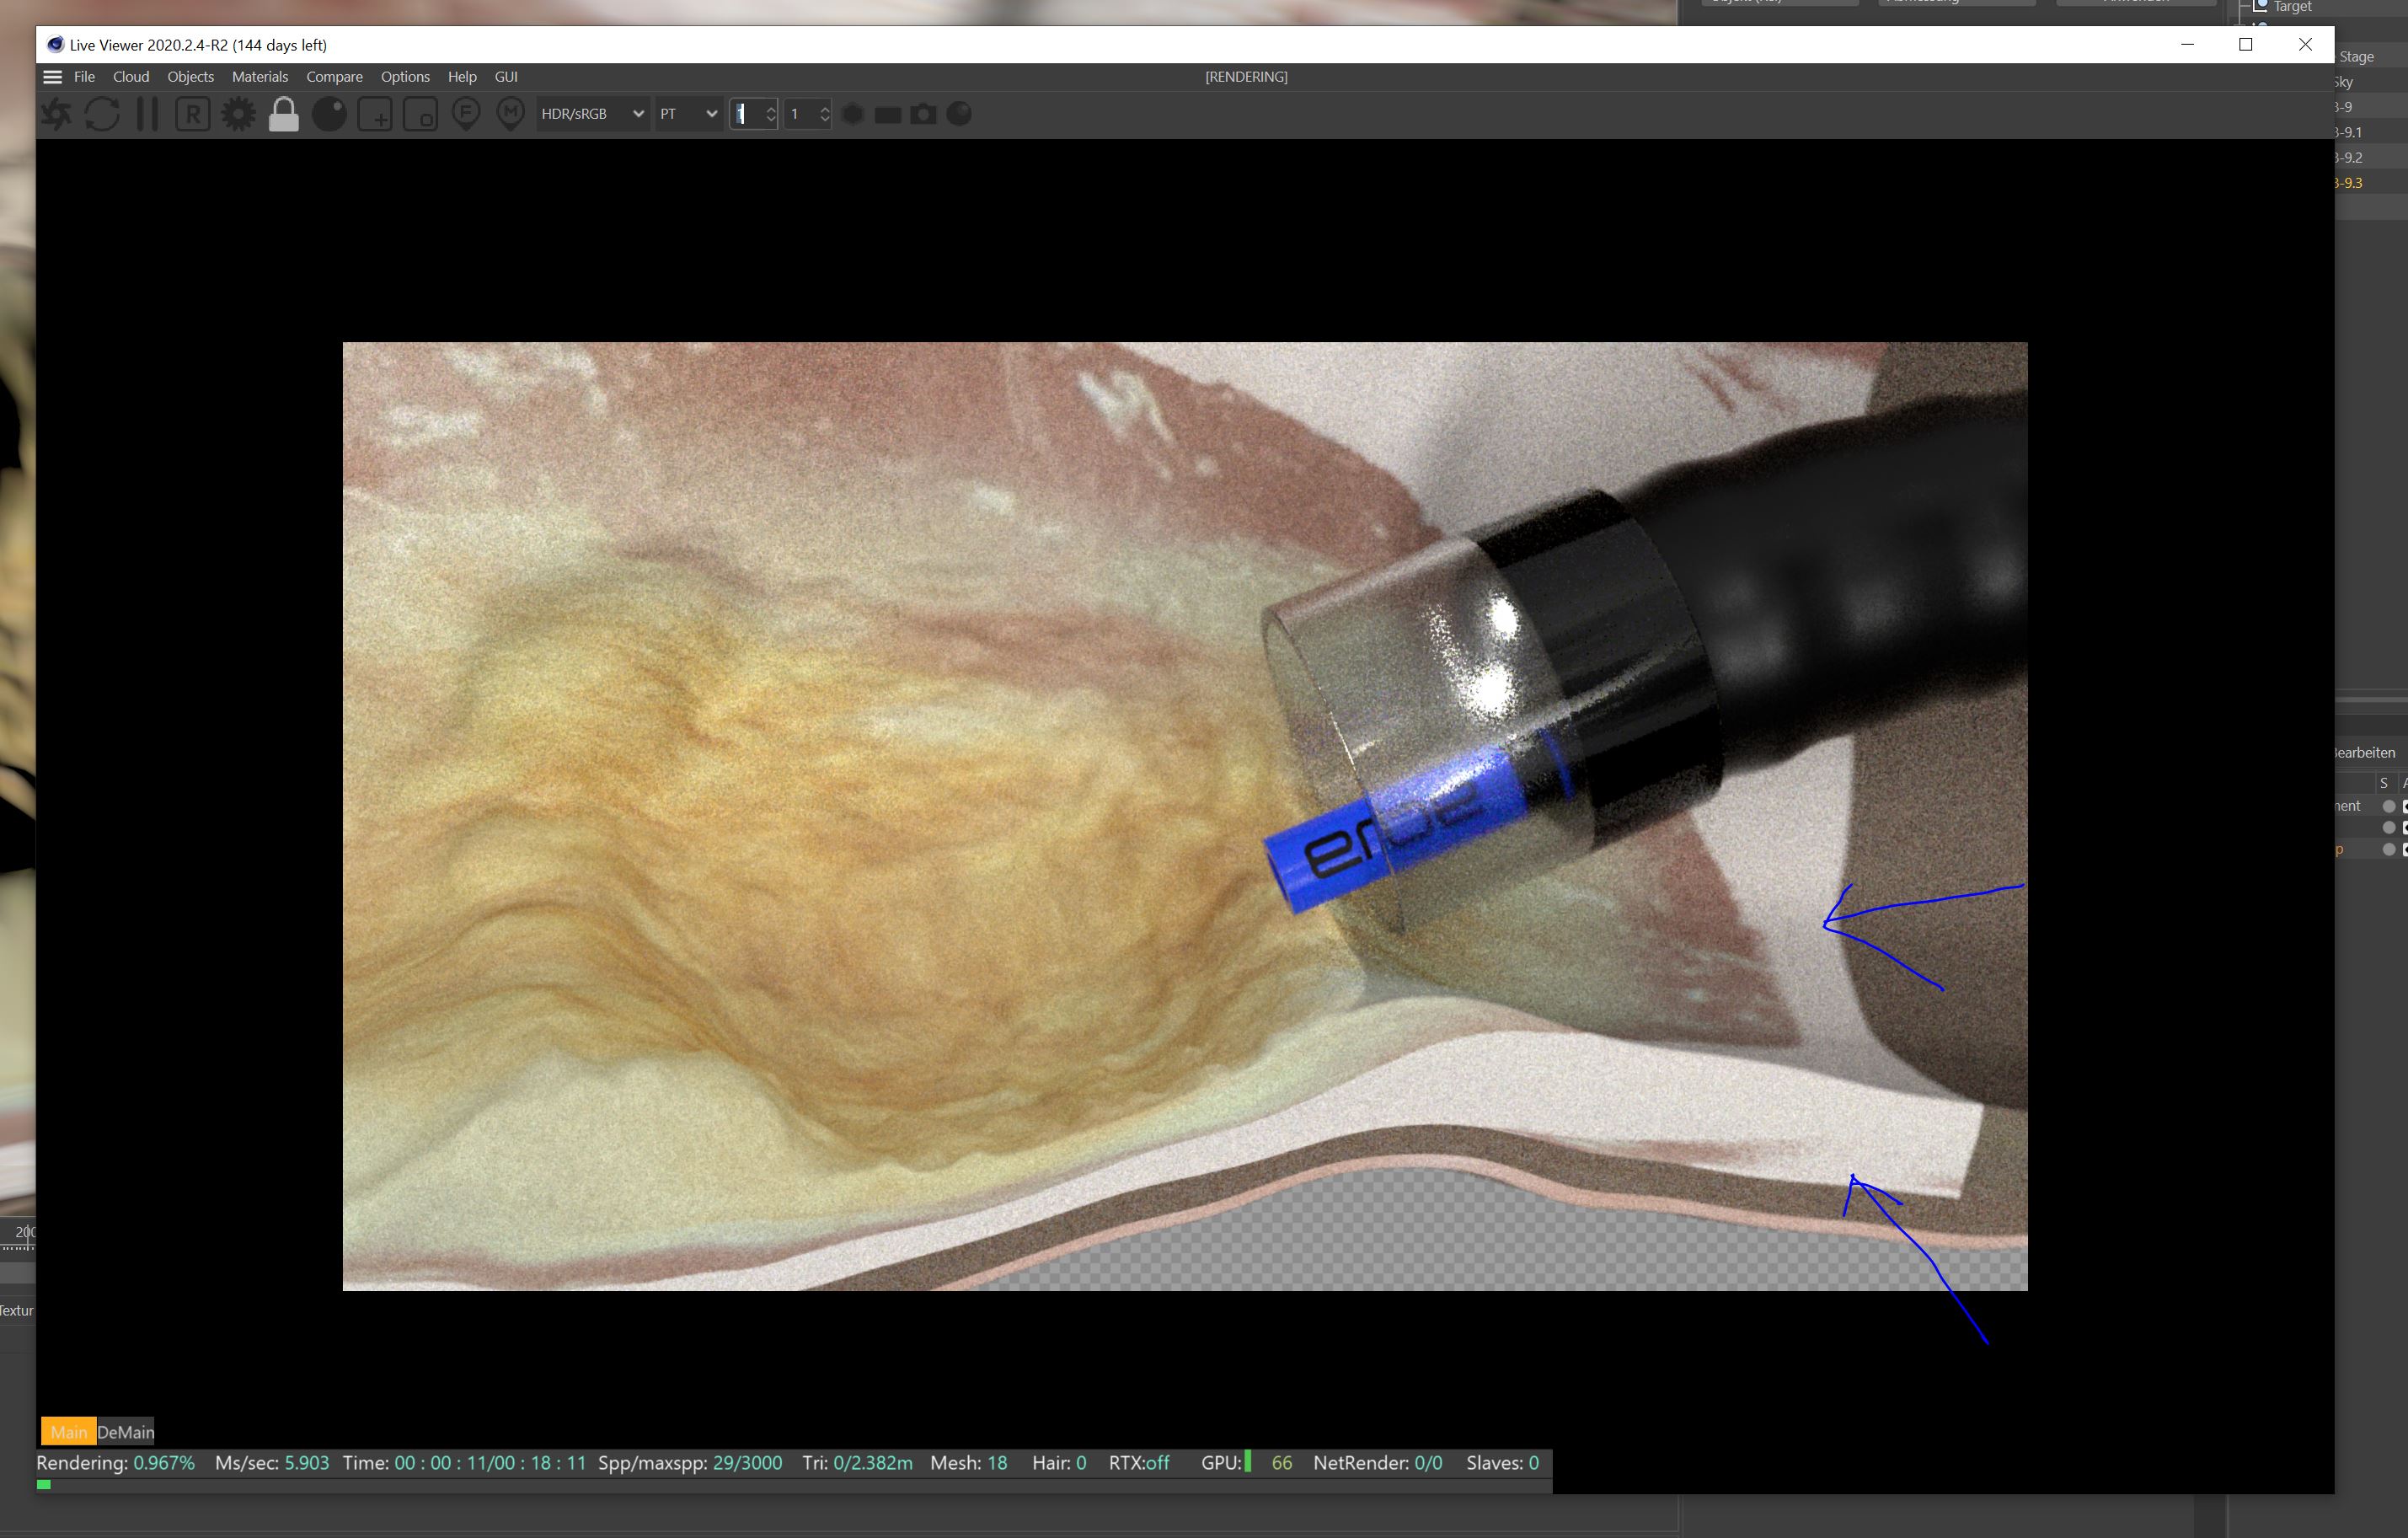Toggle the resolution lock icon
The height and width of the screenshot is (1538, 2408).
point(284,114)
